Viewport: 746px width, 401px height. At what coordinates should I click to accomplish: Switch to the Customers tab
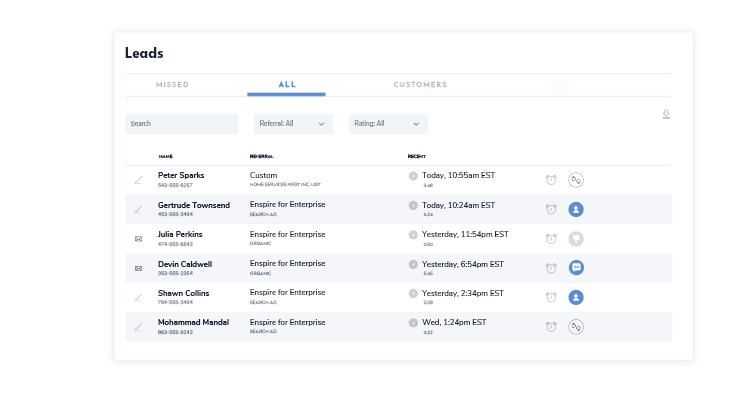point(420,85)
